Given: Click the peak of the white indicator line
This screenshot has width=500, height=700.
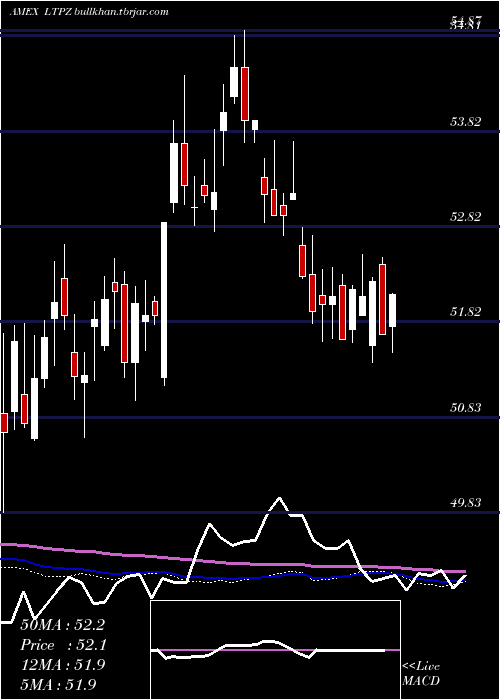Looking at the screenshot, I should coord(279,498).
